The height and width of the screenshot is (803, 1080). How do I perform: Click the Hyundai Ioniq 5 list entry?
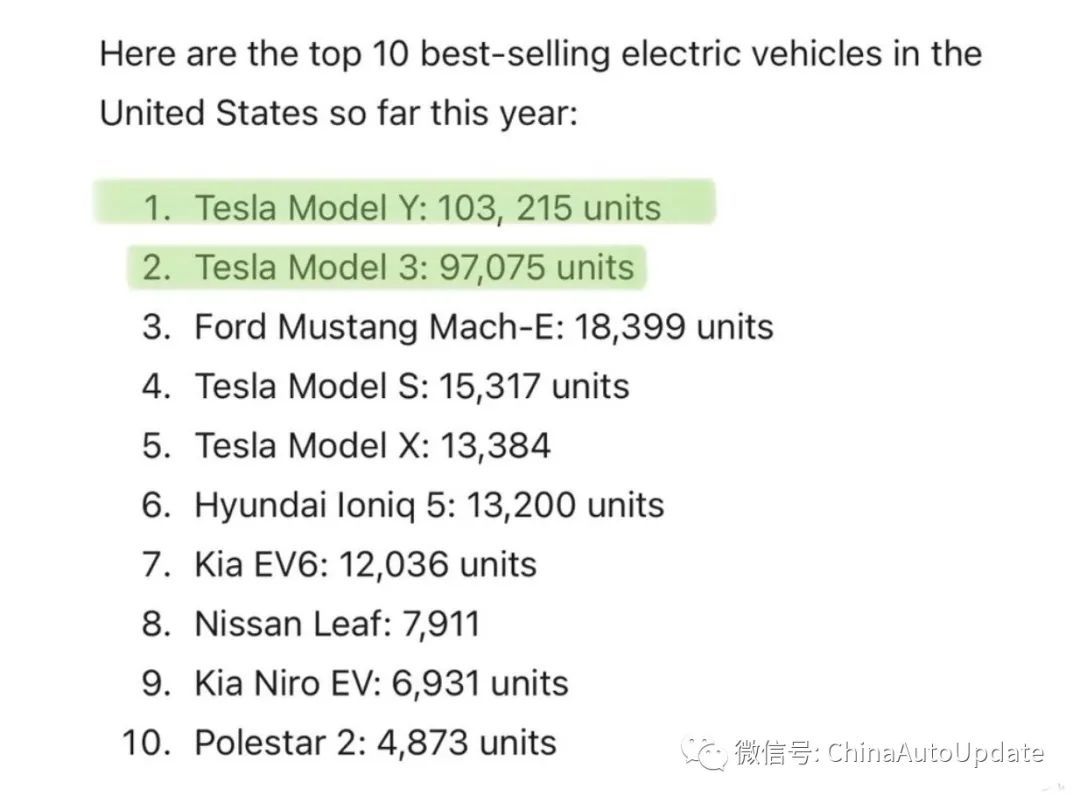403,505
